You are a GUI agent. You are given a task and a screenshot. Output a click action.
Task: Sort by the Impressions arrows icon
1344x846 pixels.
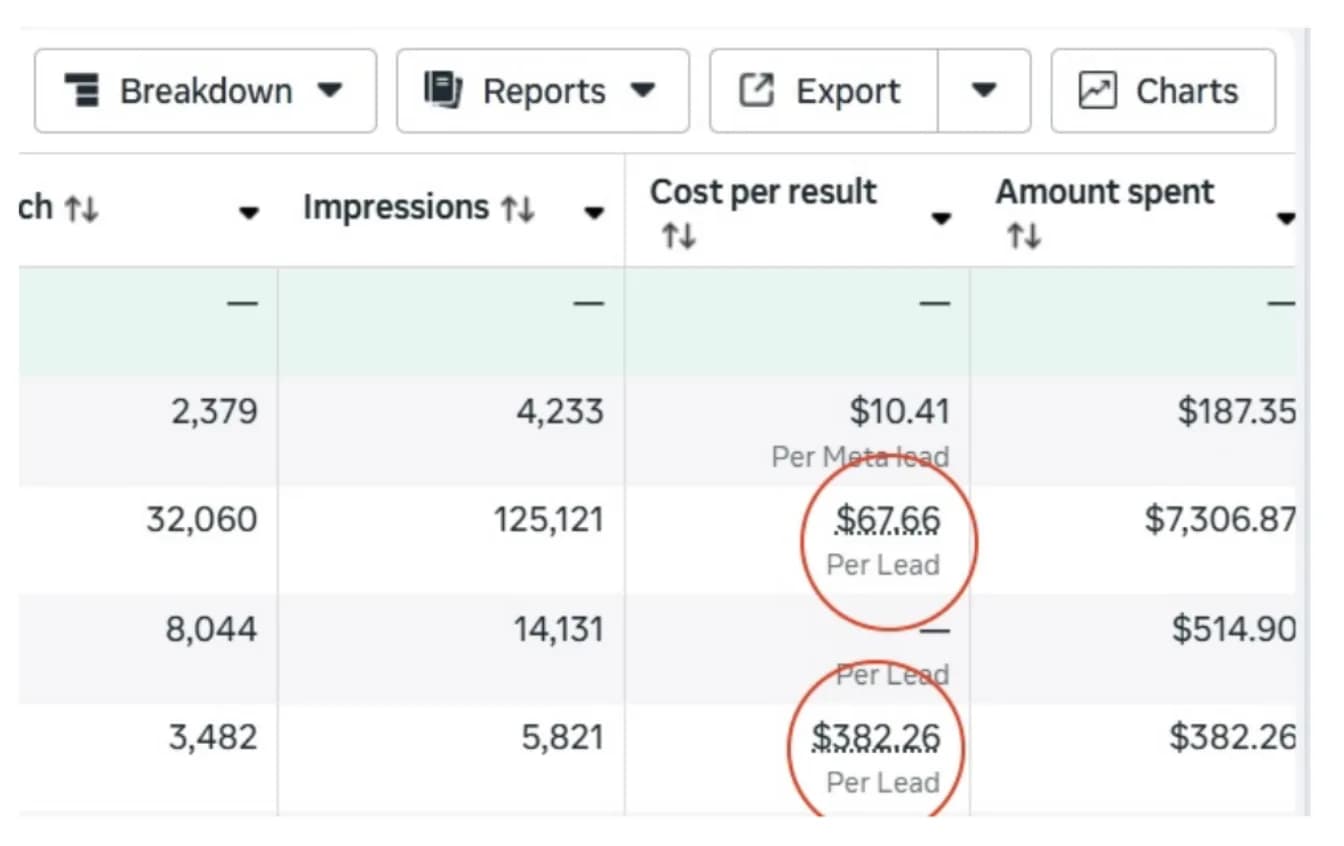pos(518,209)
